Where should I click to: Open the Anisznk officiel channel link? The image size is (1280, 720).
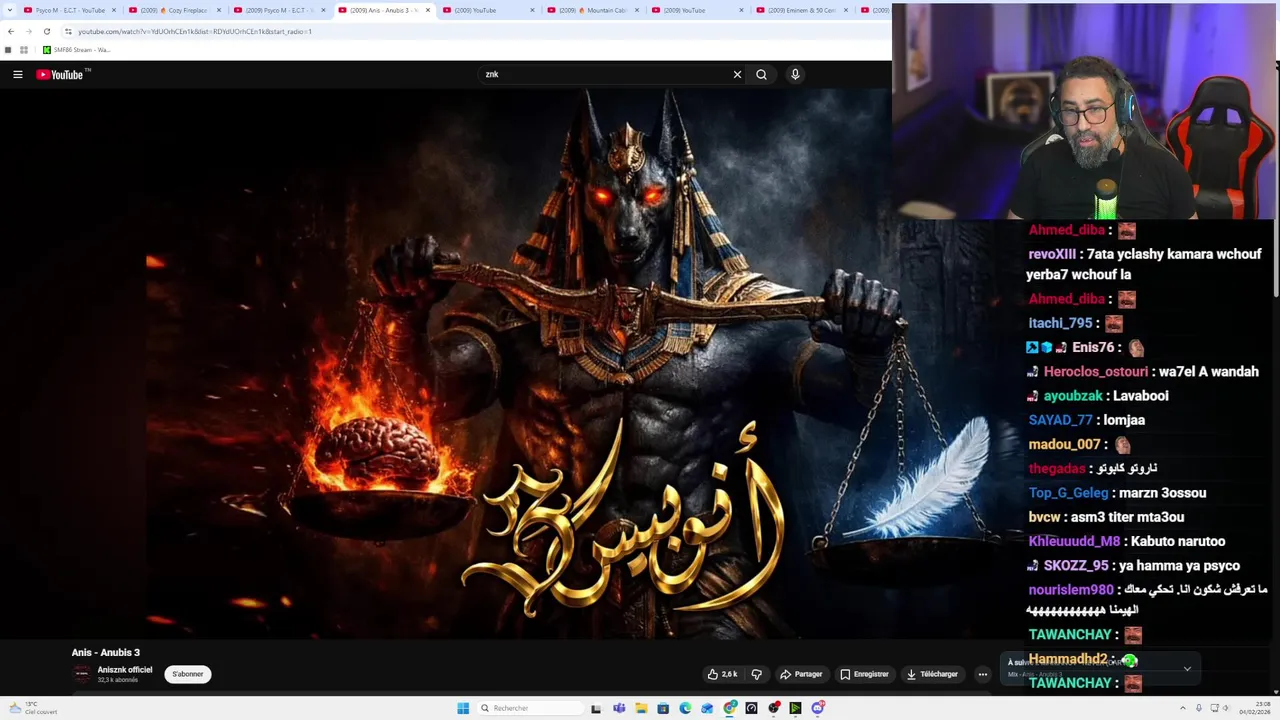pyautogui.click(x=125, y=670)
